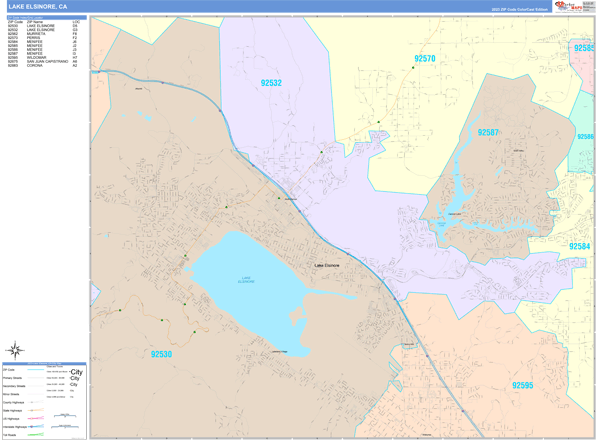The width and height of the screenshot is (600, 440).
Task: Select the Interstate Highways legend symbol
Action: click(36, 426)
